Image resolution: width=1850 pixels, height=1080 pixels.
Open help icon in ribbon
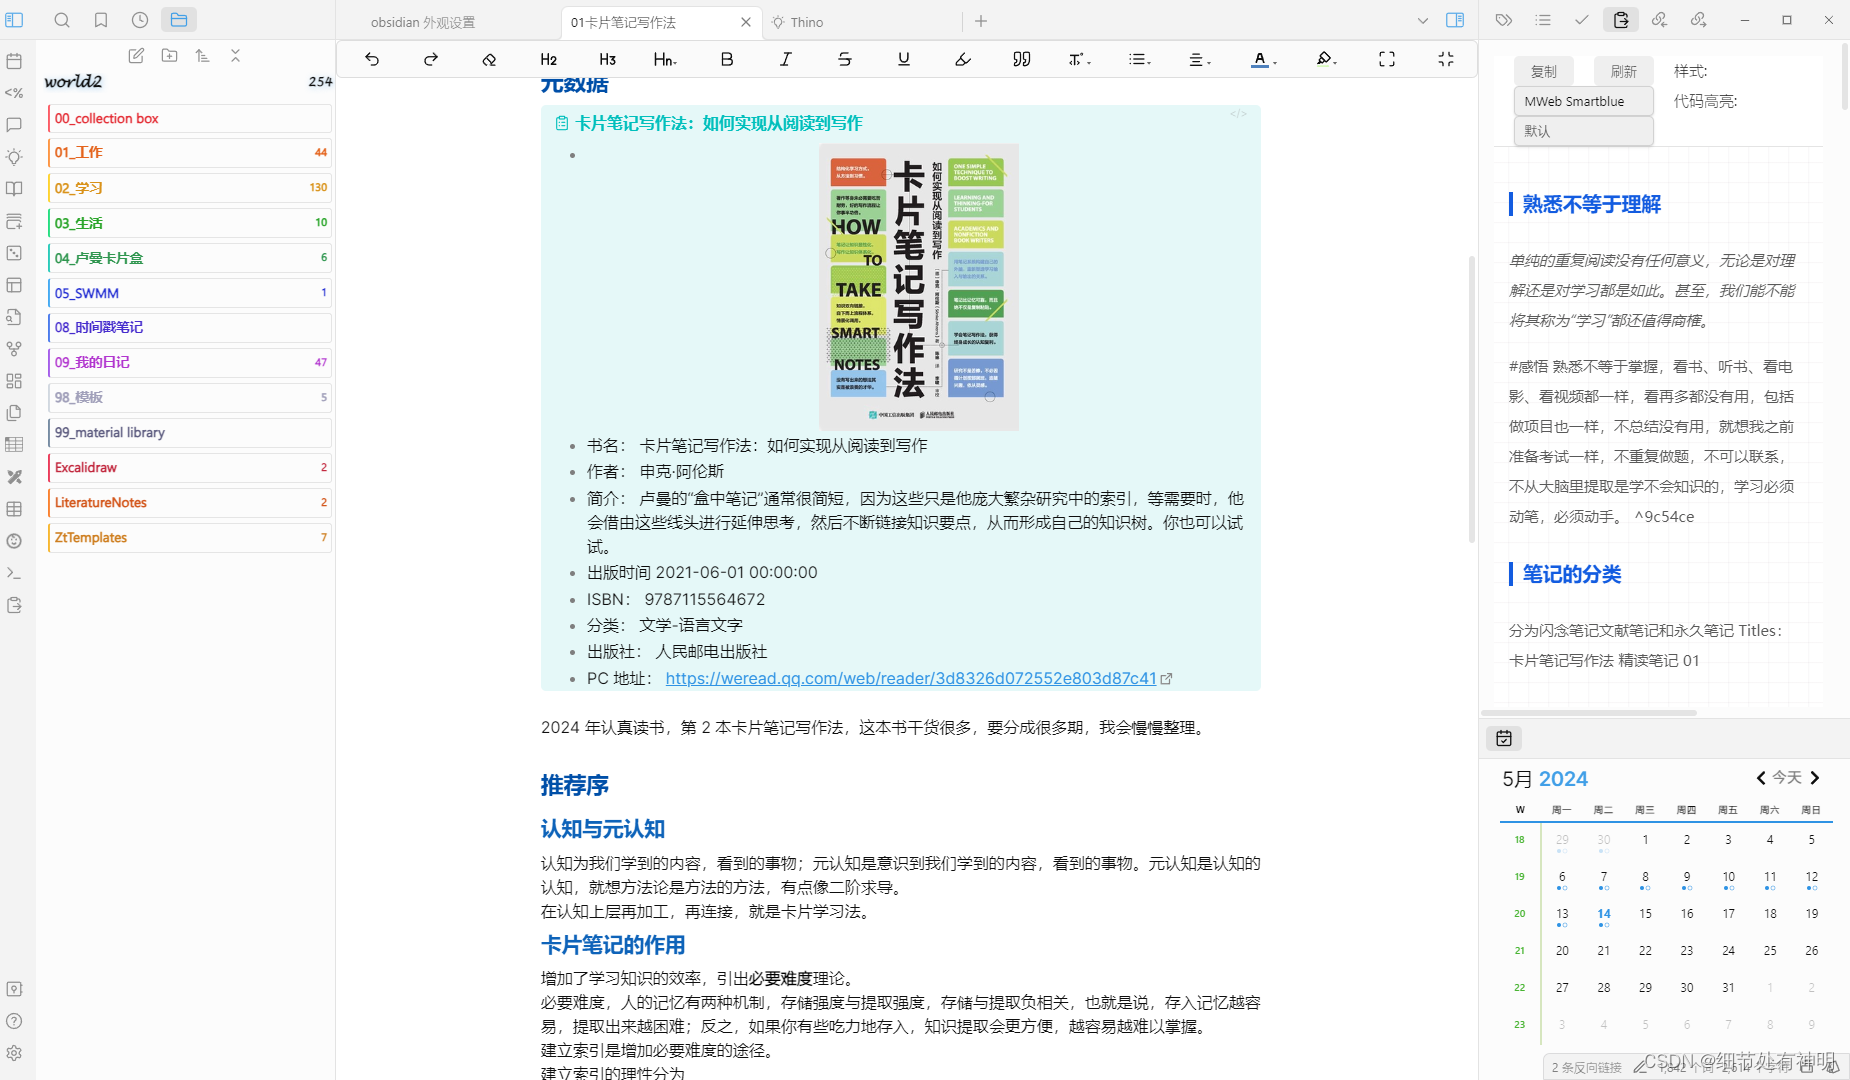coord(14,1021)
